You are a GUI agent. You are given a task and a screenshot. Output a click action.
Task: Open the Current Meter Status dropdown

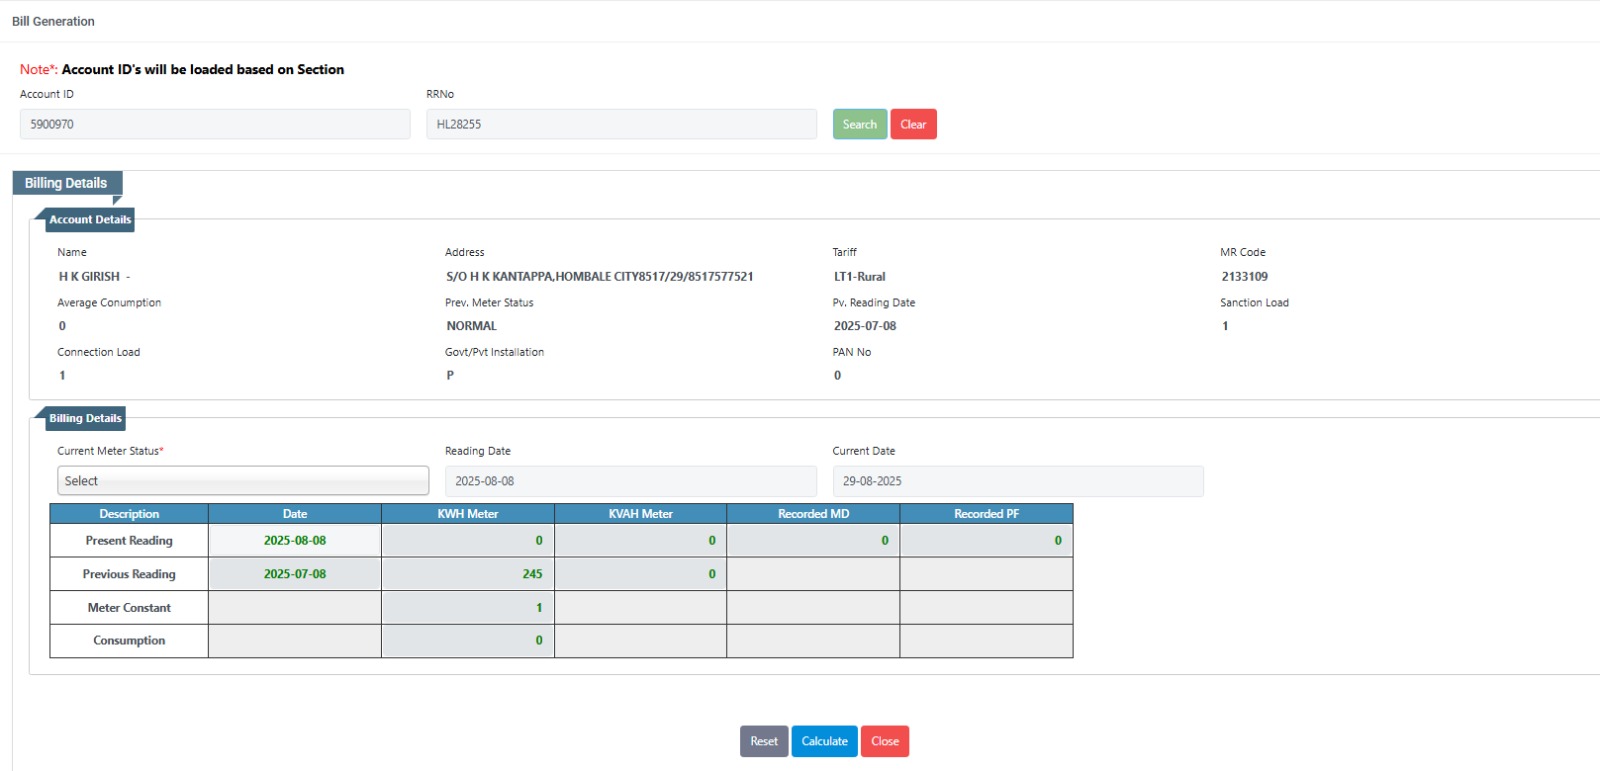point(243,481)
